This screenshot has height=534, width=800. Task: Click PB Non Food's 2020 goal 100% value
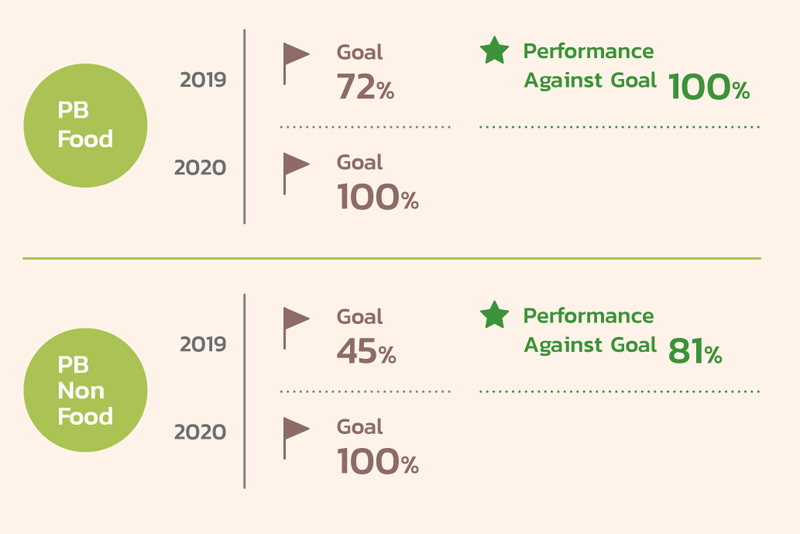pos(378,461)
